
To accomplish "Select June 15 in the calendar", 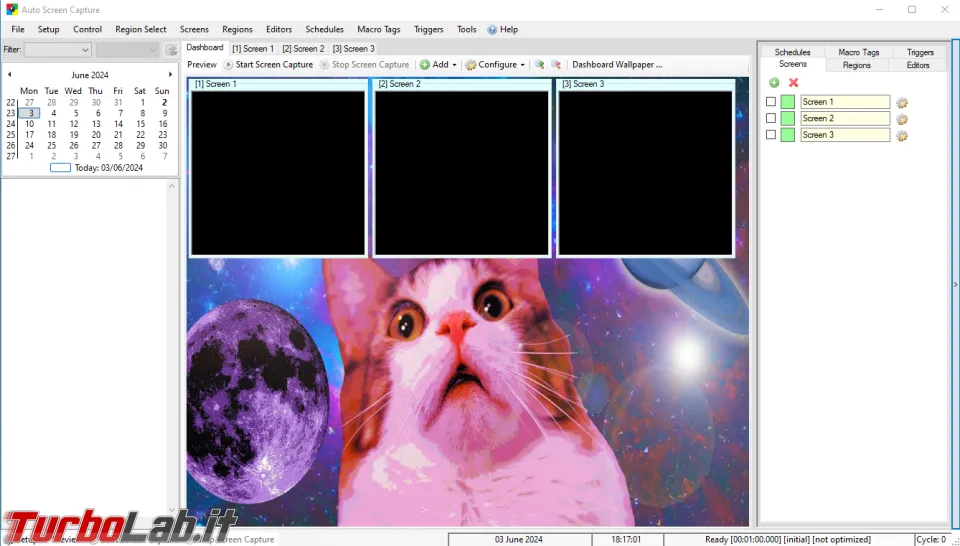I will pyautogui.click(x=140, y=124).
